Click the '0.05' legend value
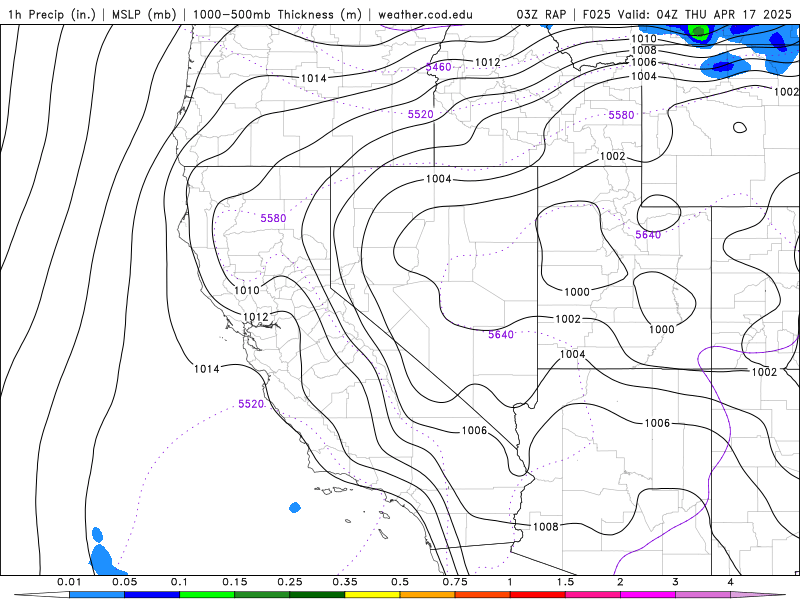The image size is (800, 600). [124, 582]
